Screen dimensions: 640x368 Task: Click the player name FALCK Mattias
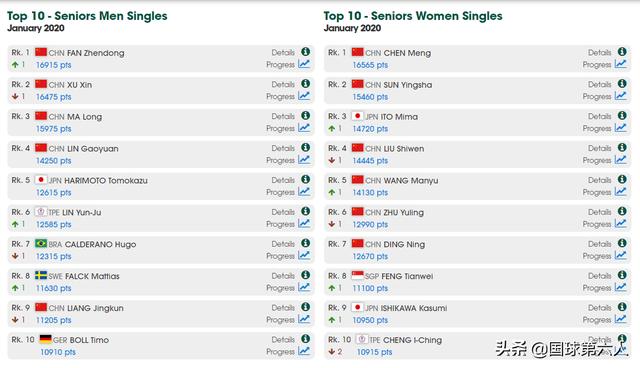coord(92,276)
